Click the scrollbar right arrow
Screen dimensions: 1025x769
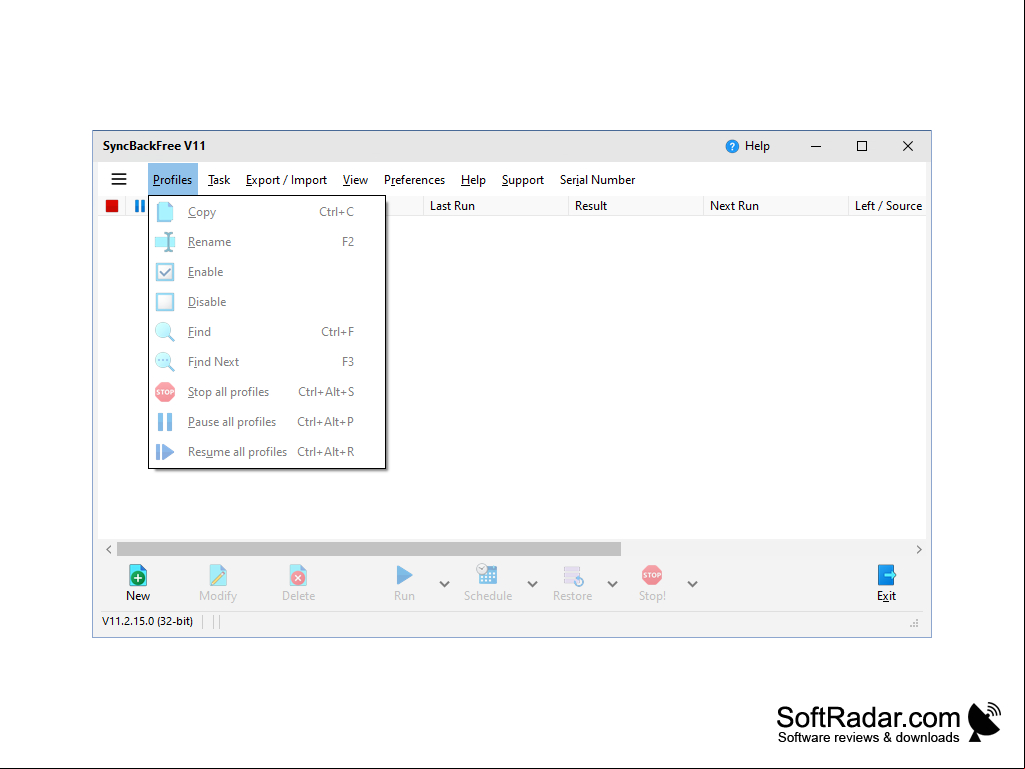919,549
